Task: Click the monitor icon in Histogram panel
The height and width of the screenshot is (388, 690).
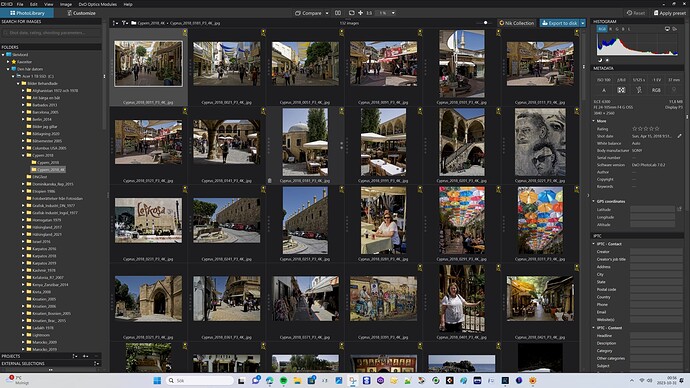Action: [667, 29]
